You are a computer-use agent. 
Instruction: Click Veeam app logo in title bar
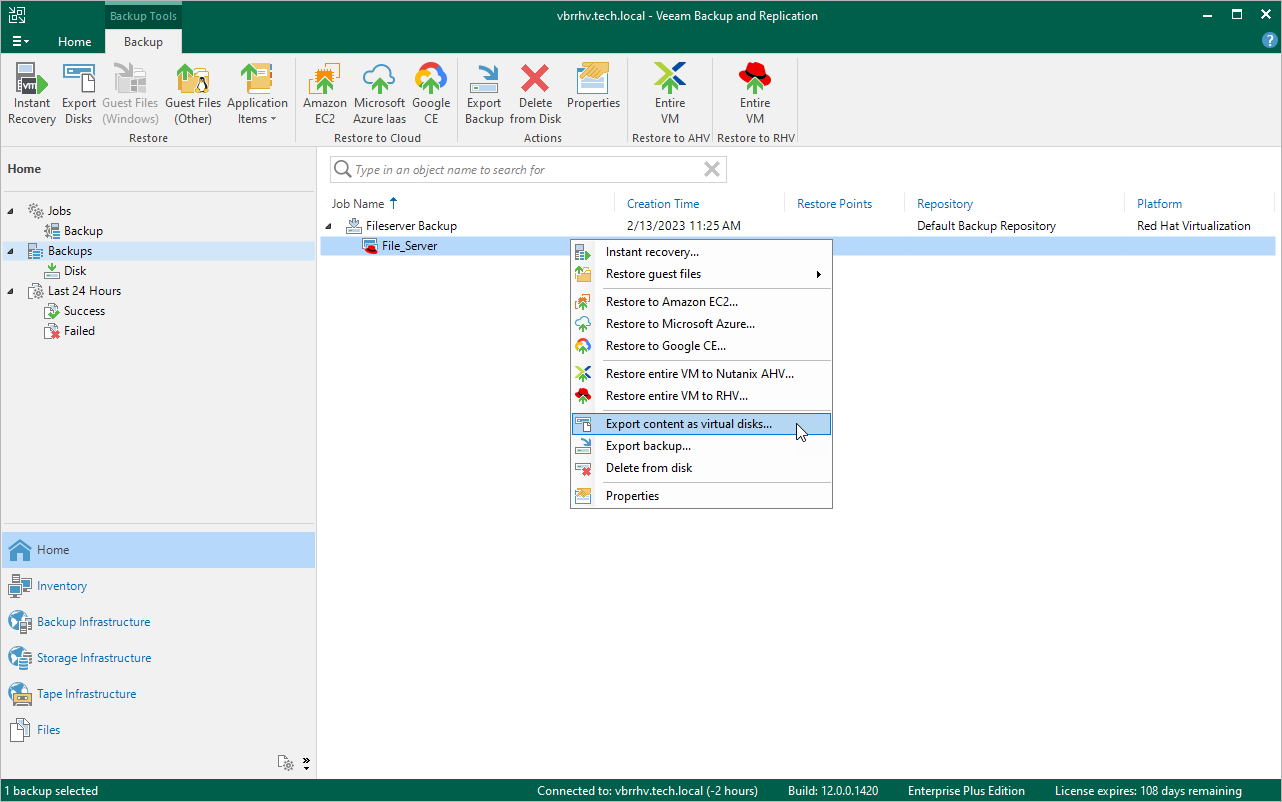(x=18, y=15)
